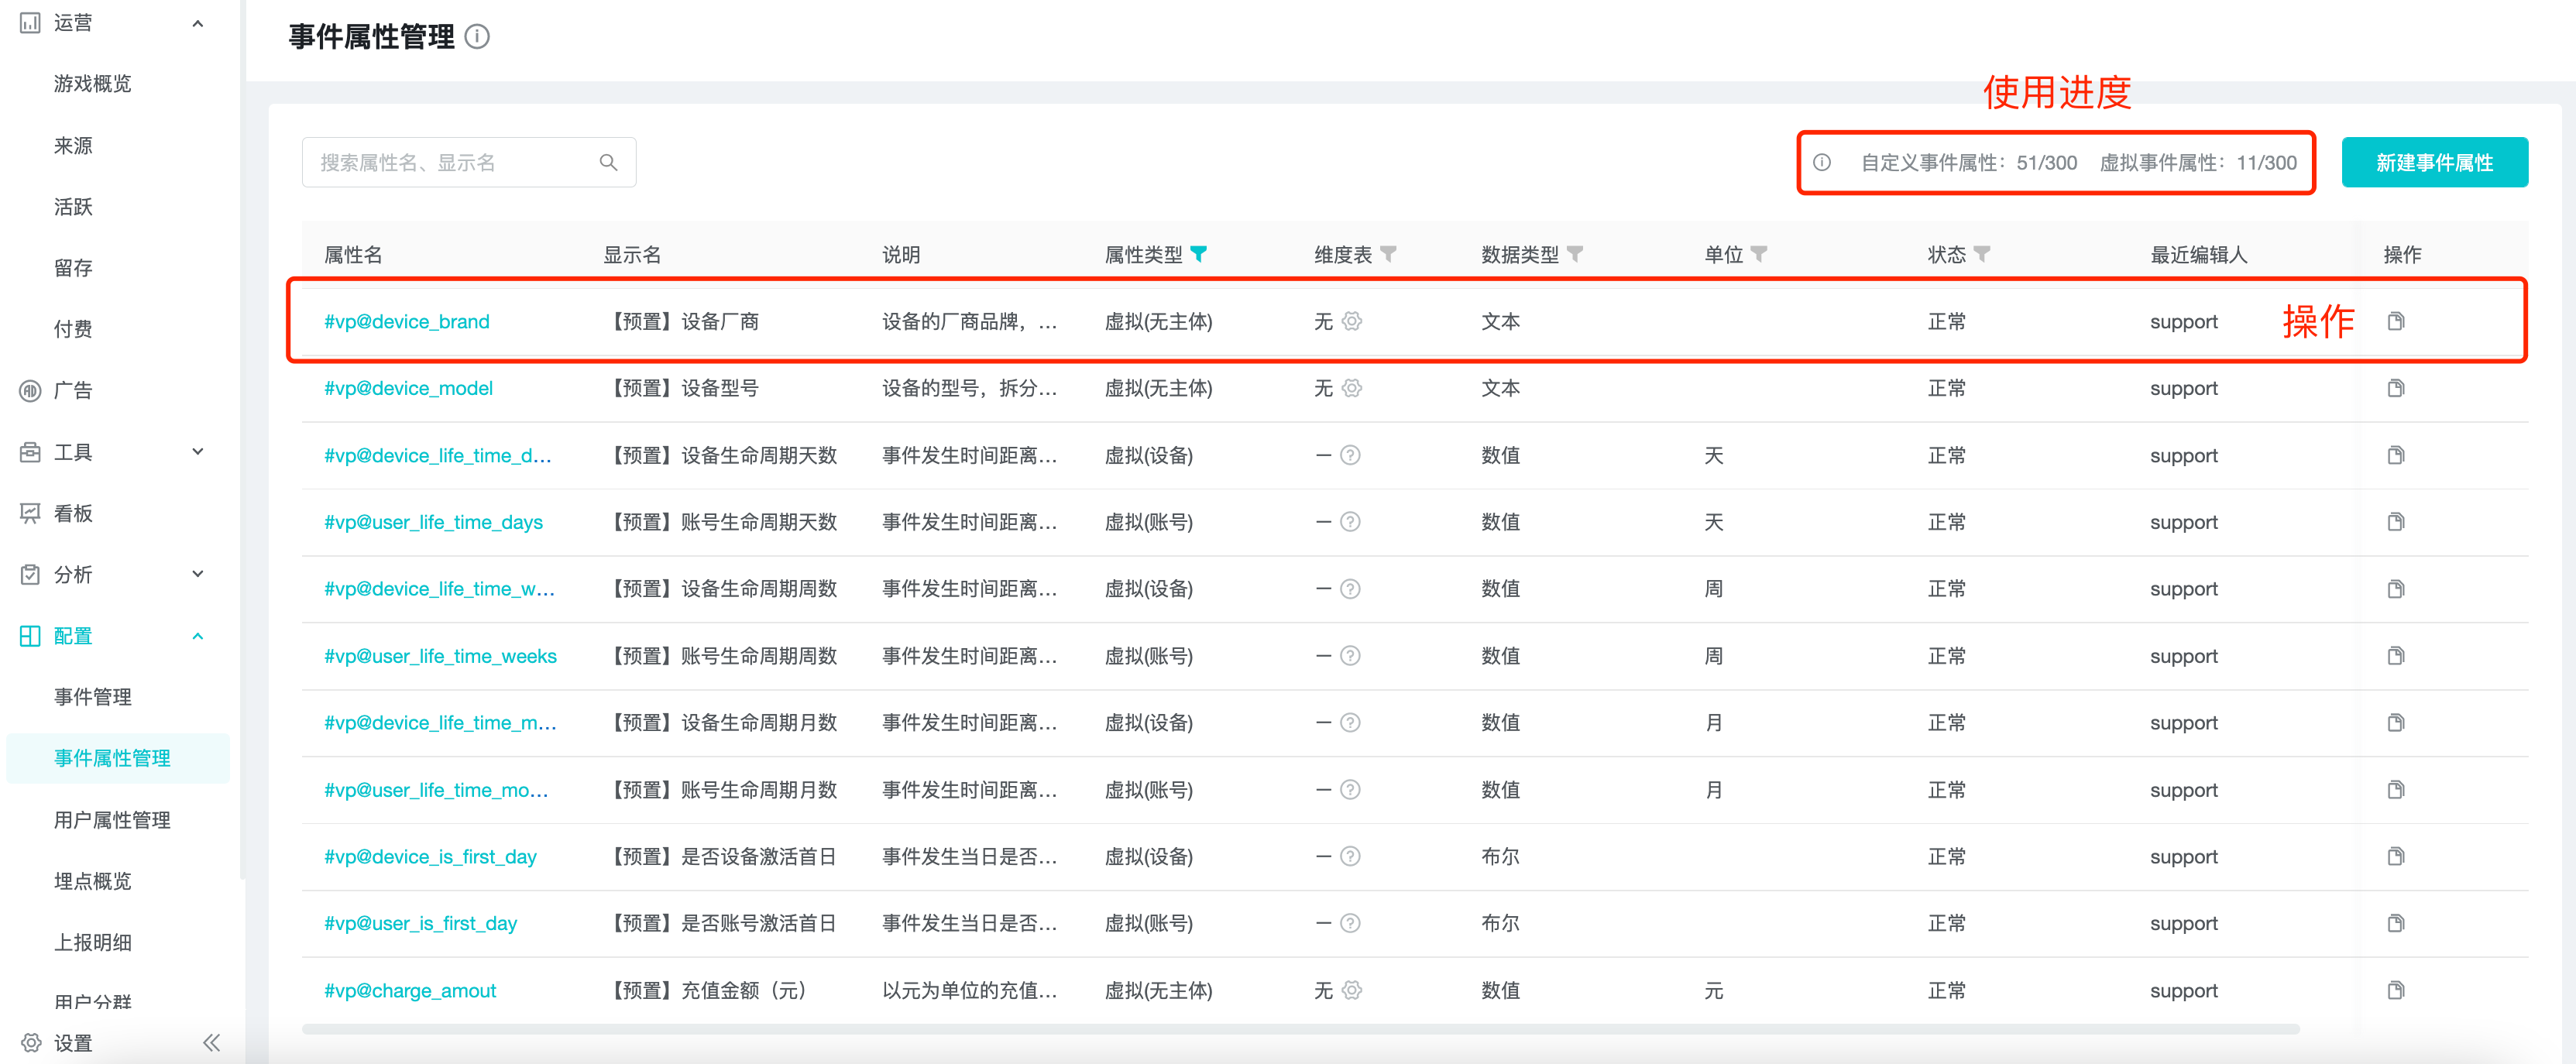
Task: Collapse the sidebar with the double-arrow icon
Action: (x=211, y=1042)
